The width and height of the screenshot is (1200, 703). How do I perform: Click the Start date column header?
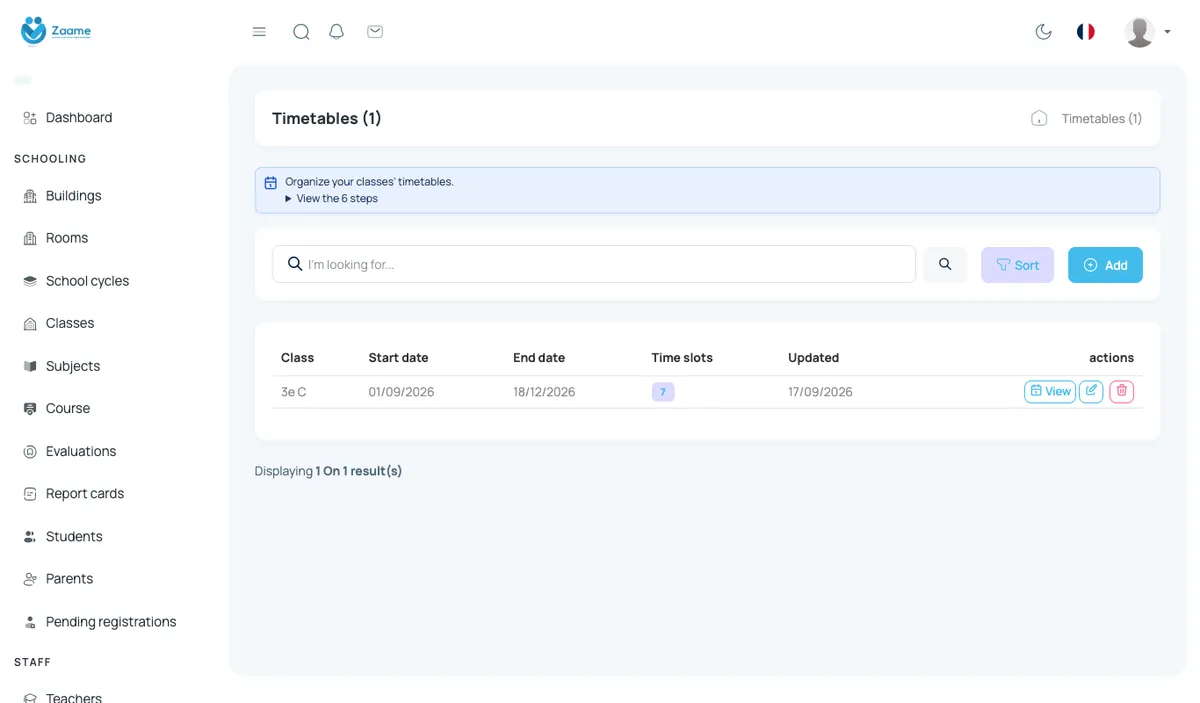click(x=398, y=358)
